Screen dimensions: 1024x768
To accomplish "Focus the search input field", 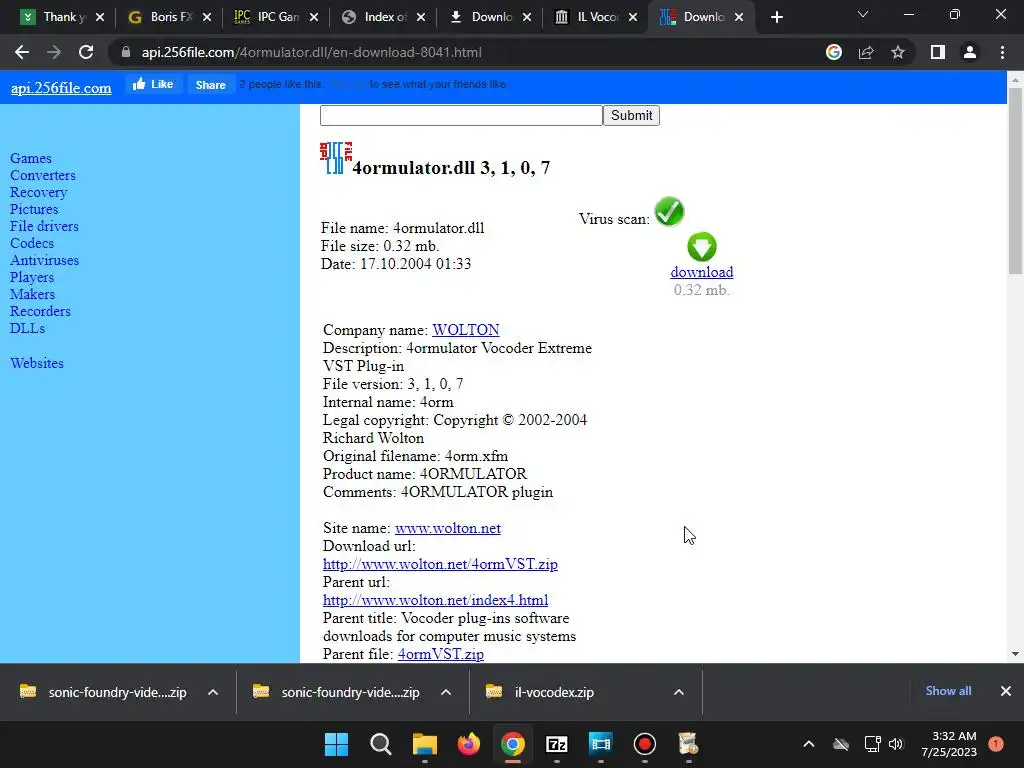I will click(x=461, y=116).
